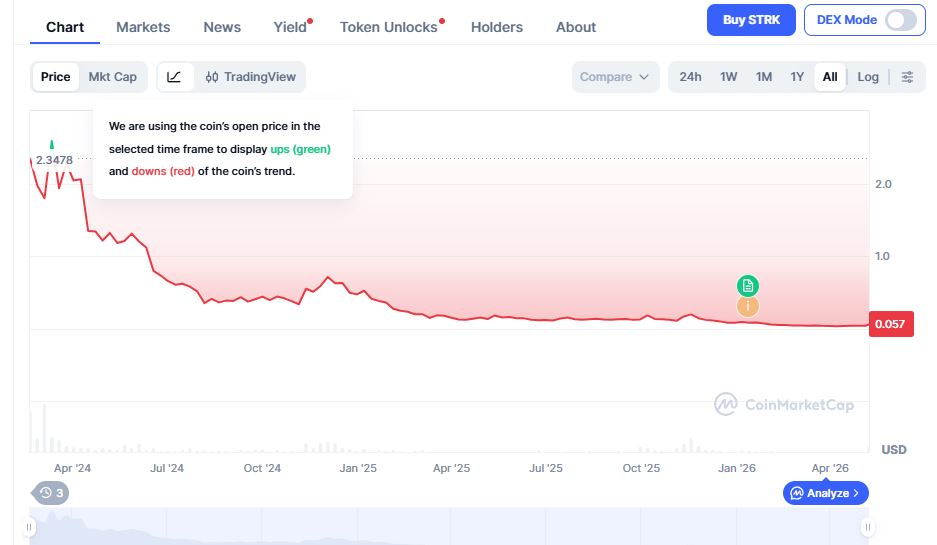Grab the left range slider handle

point(29,526)
